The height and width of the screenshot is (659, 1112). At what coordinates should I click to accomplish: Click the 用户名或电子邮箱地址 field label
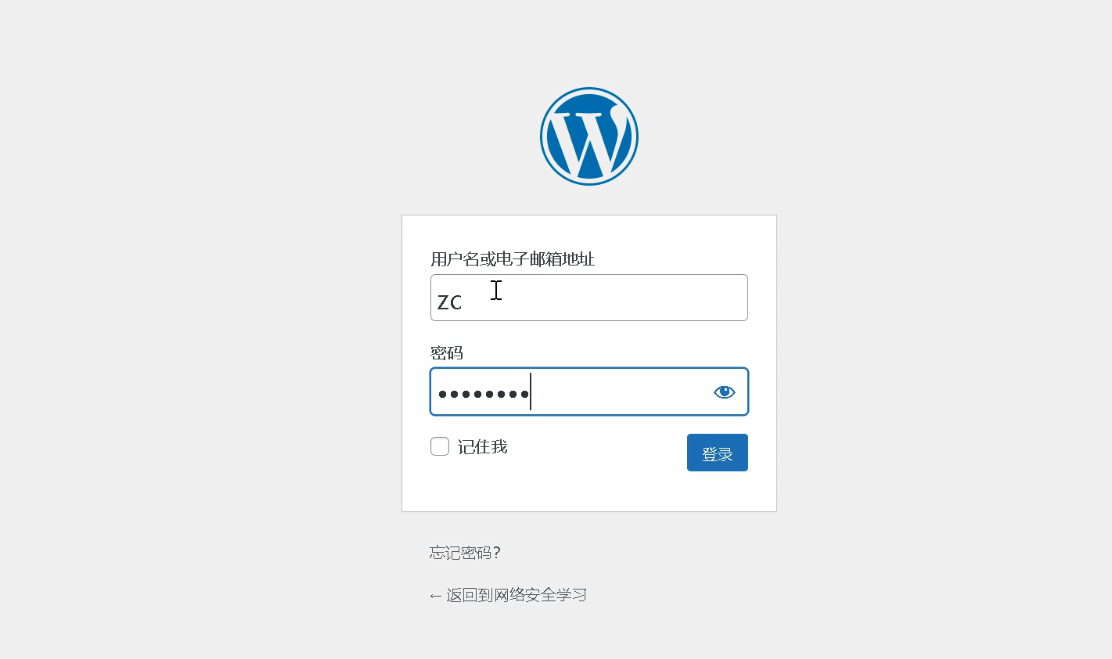point(512,259)
